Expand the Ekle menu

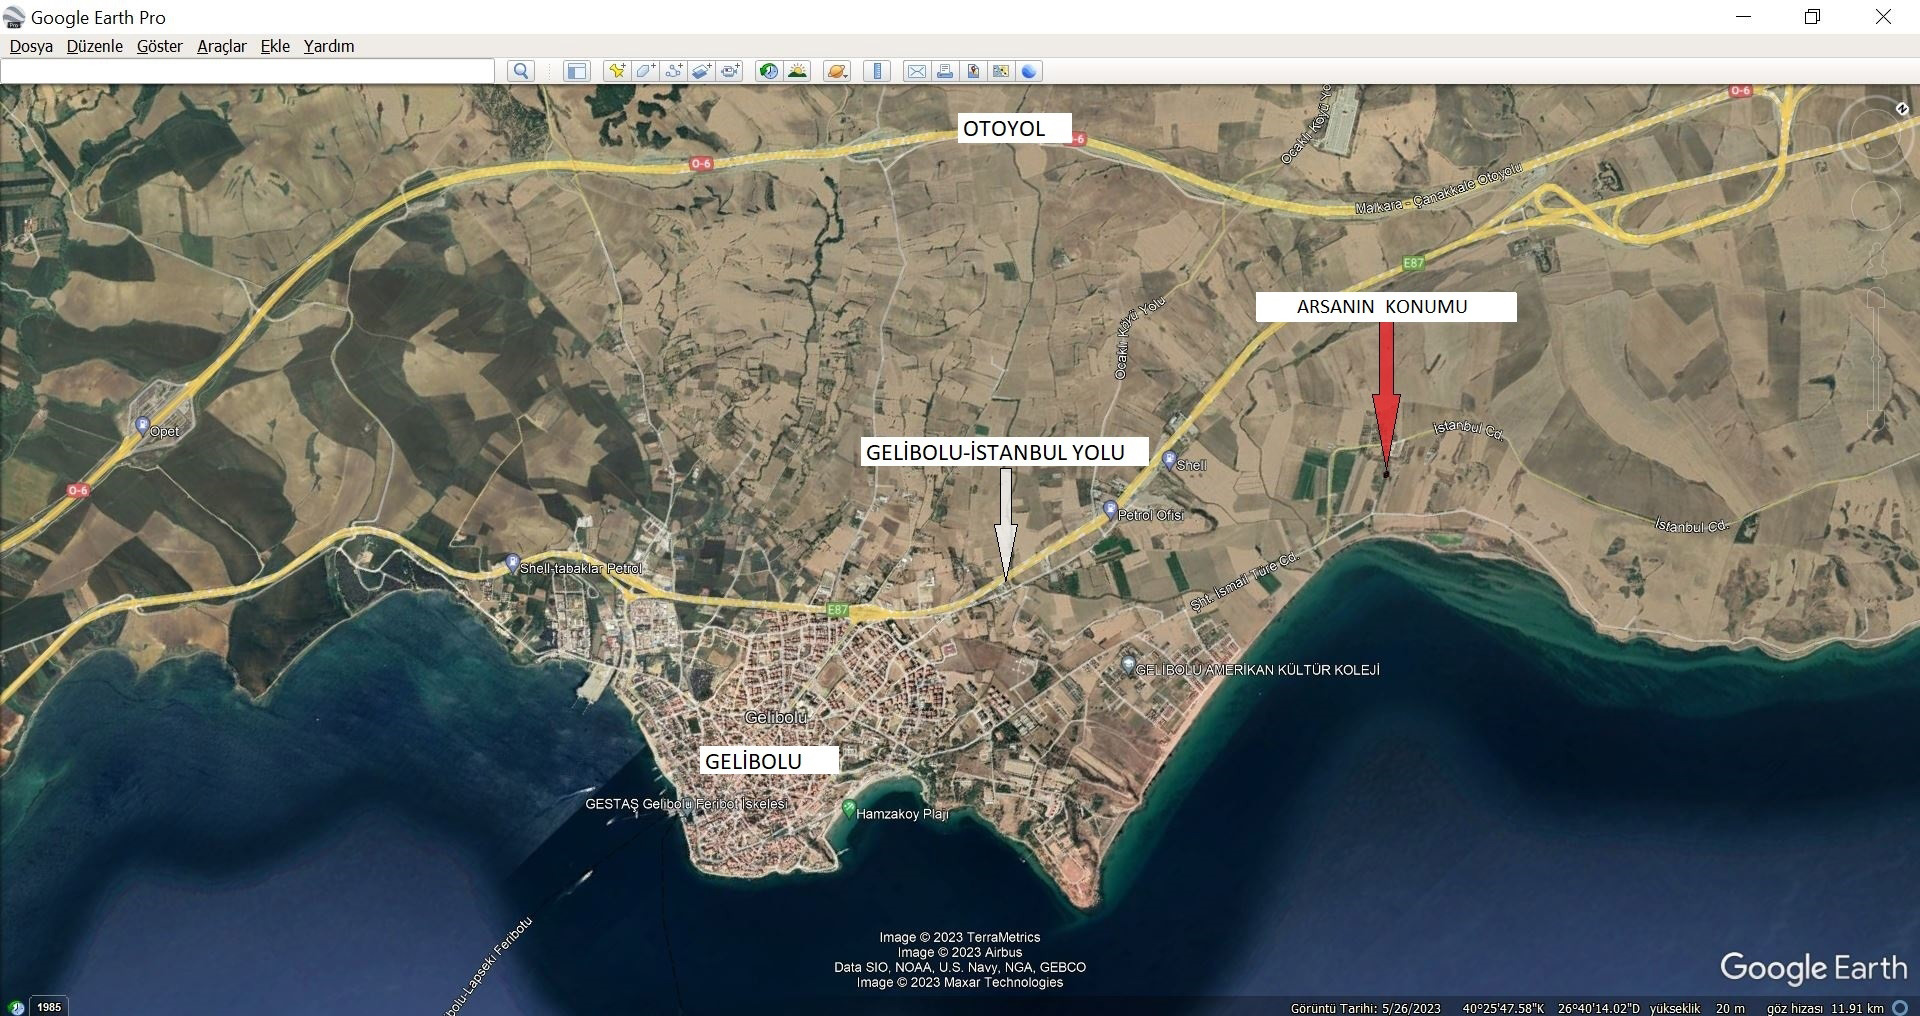[275, 46]
